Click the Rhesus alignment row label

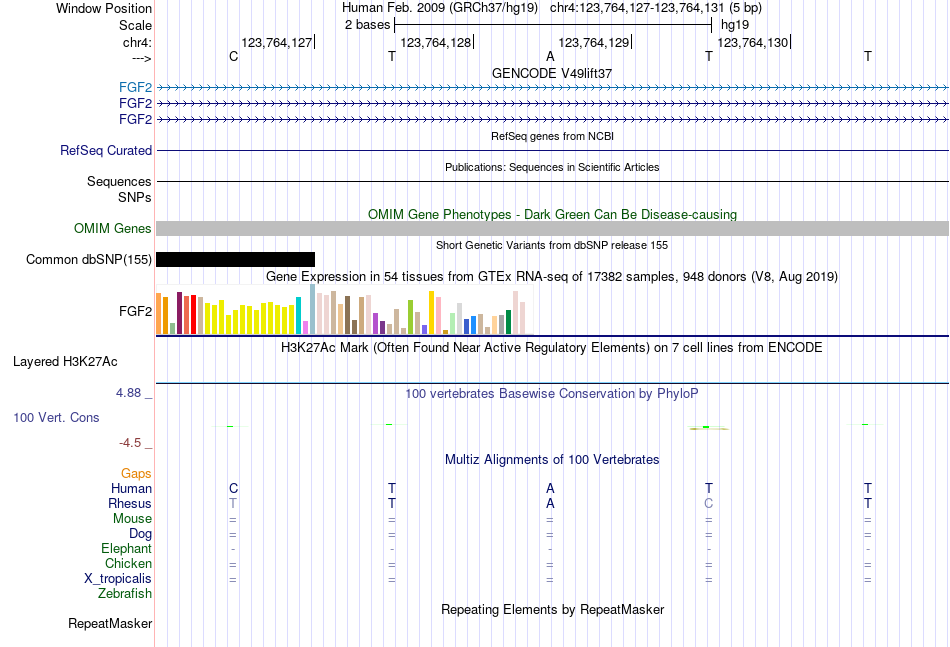tap(130, 503)
